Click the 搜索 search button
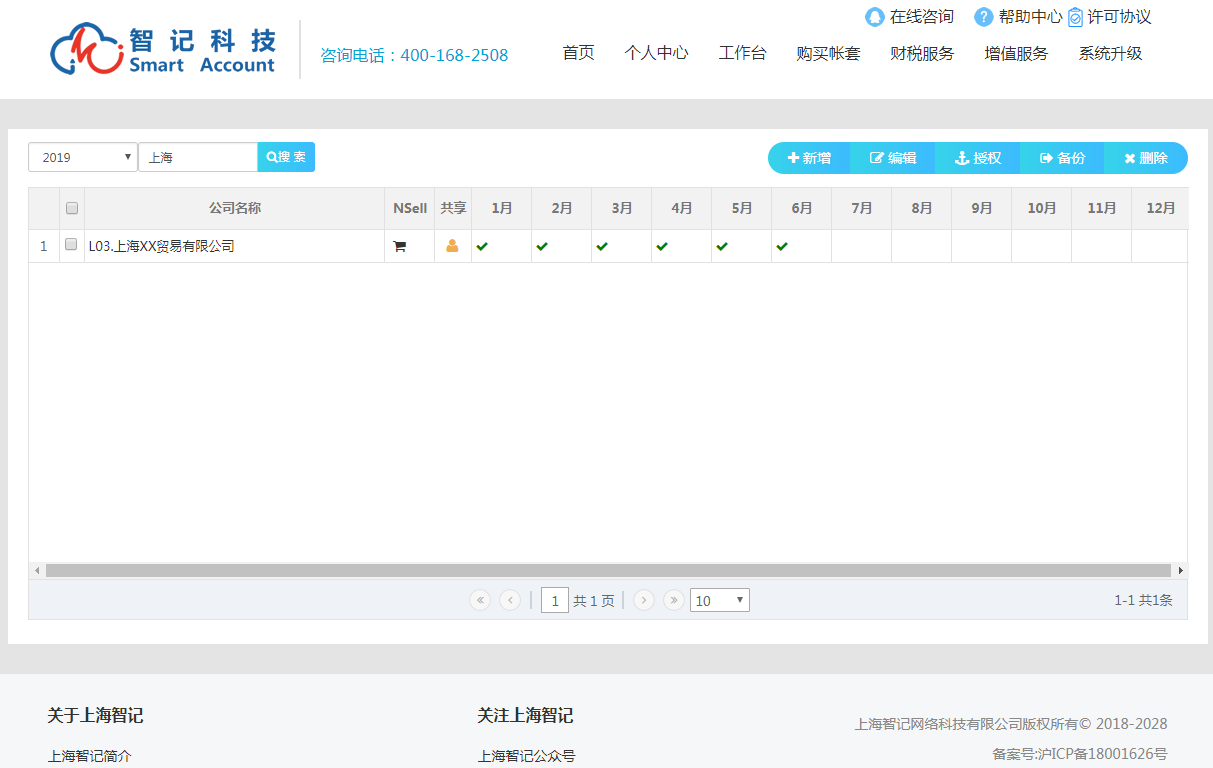1213x768 pixels. point(286,157)
